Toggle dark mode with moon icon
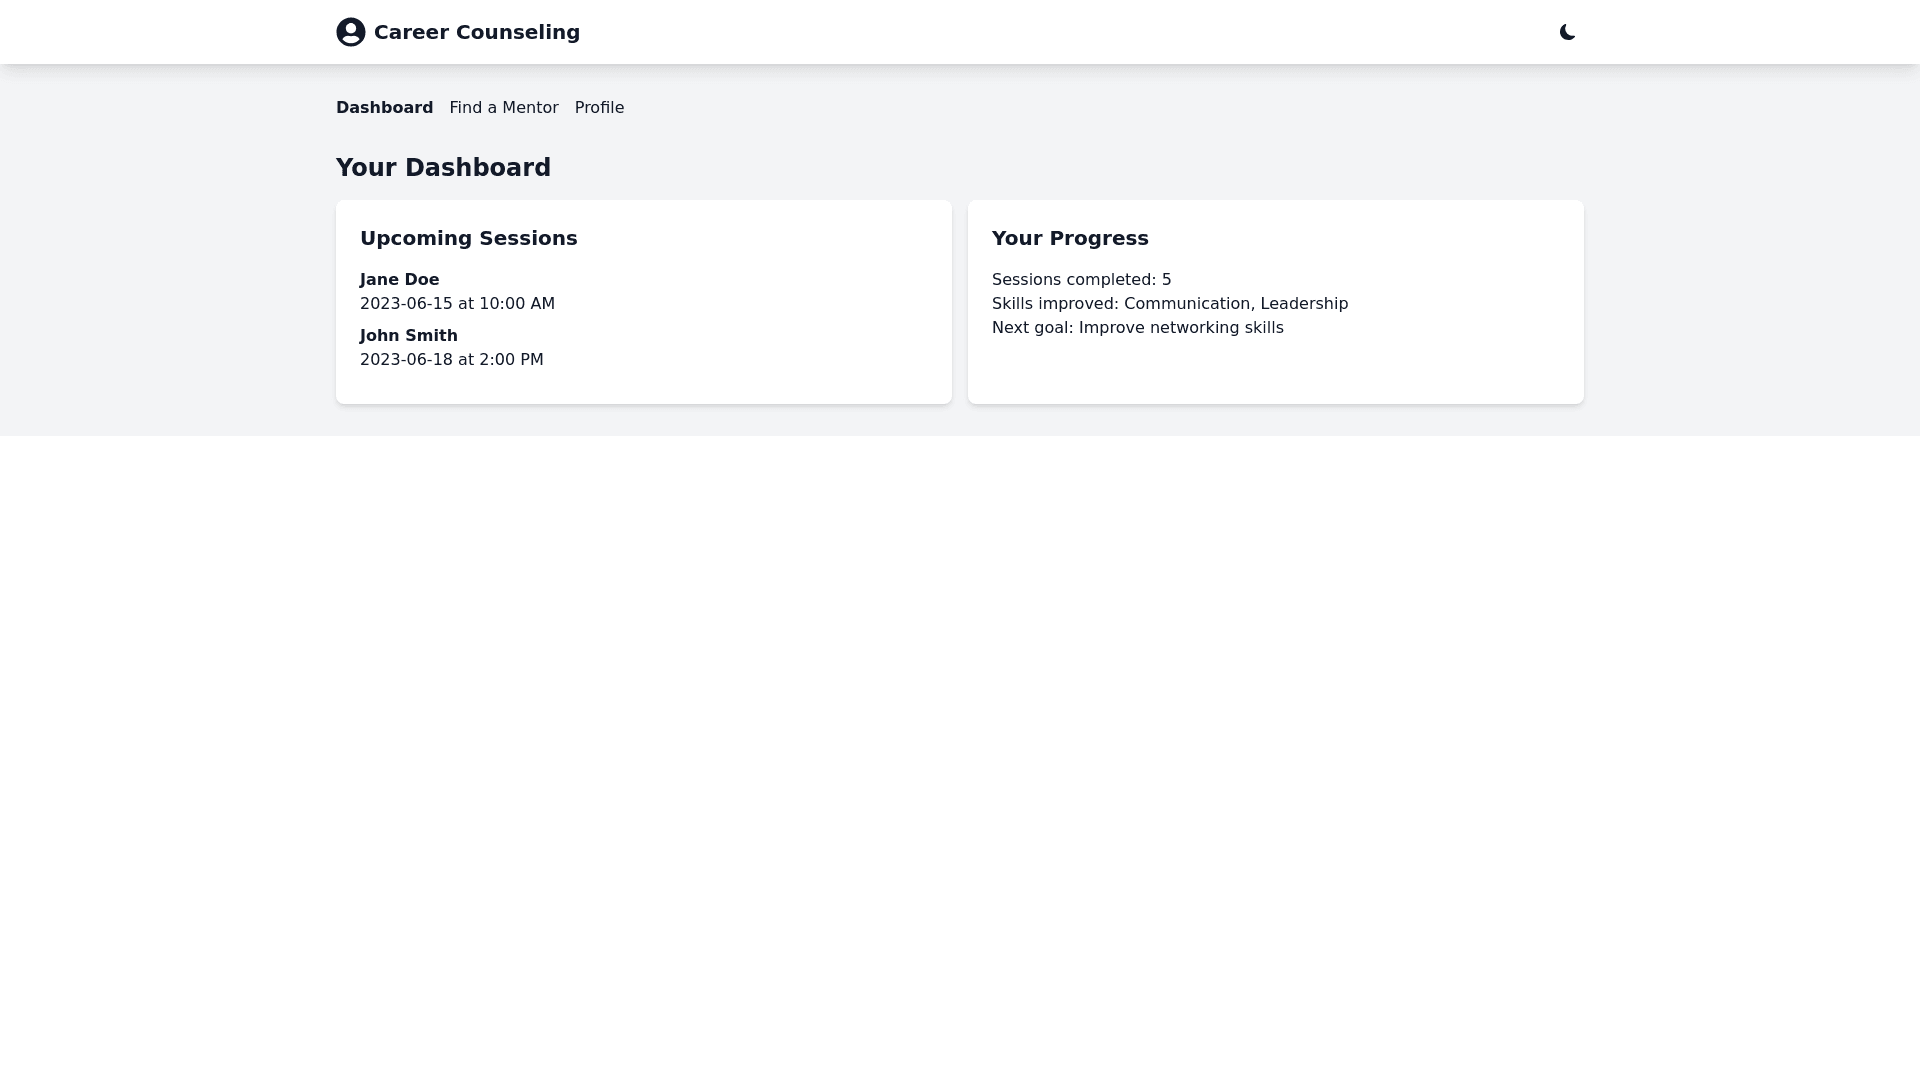Viewport: 1920px width, 1080px height. click(x=1567, y=32)
